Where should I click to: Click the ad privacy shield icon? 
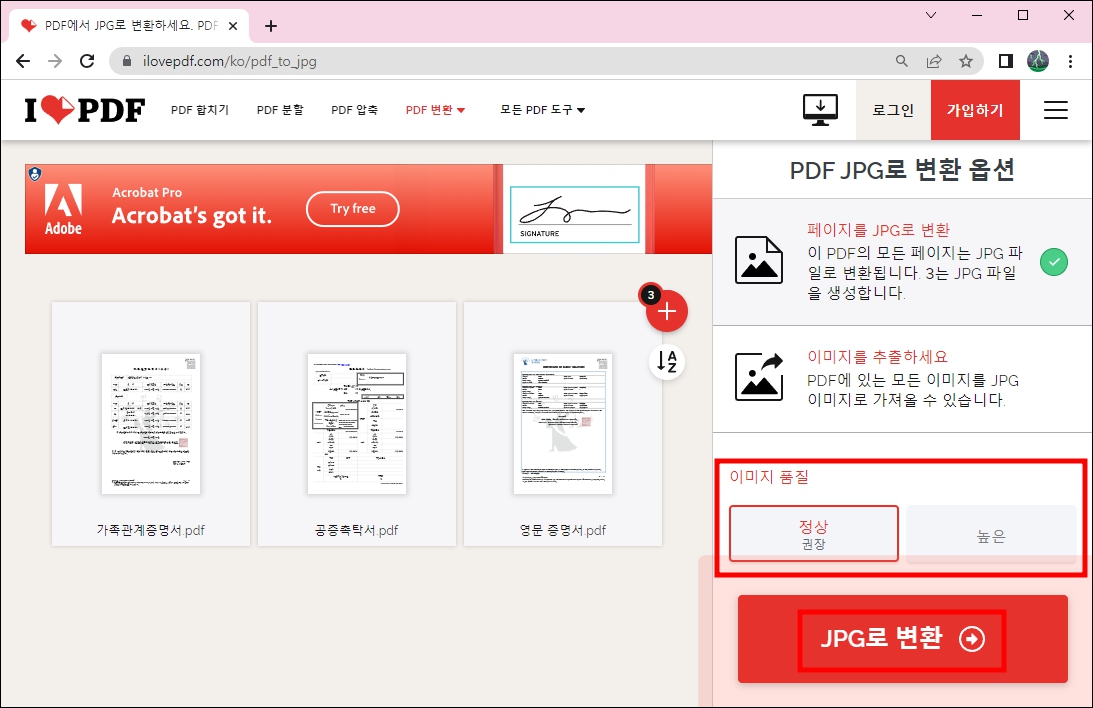click(x=35, y=174)
